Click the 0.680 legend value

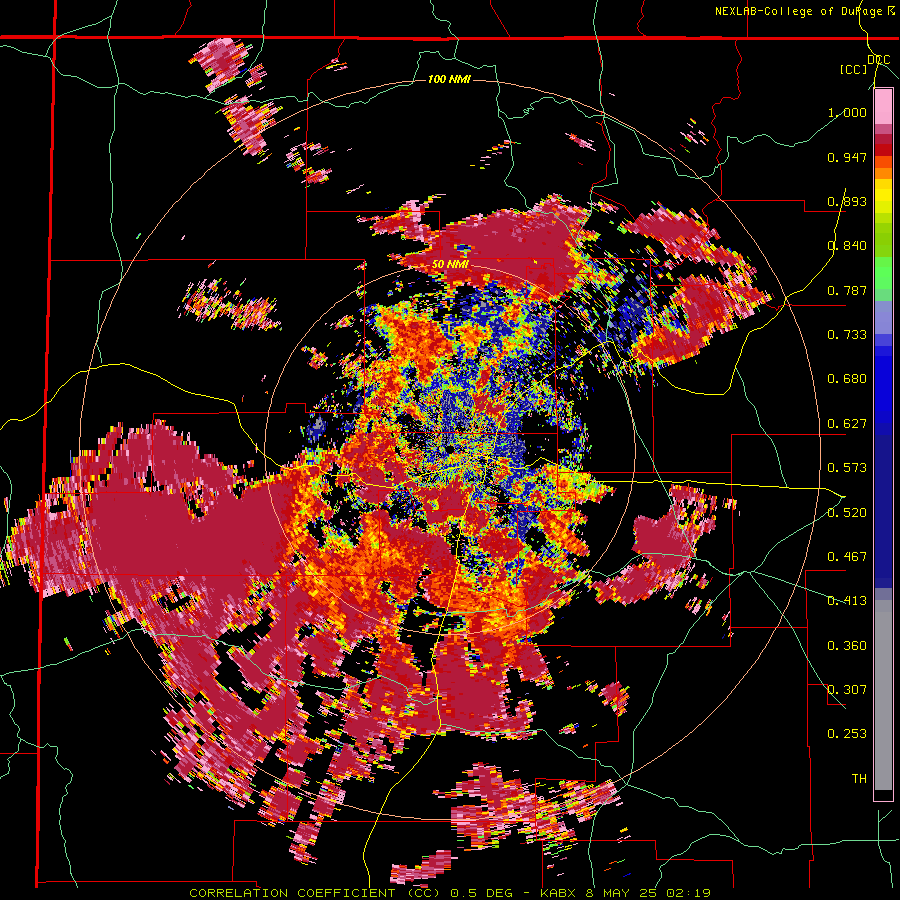click(x=847, y=379)
